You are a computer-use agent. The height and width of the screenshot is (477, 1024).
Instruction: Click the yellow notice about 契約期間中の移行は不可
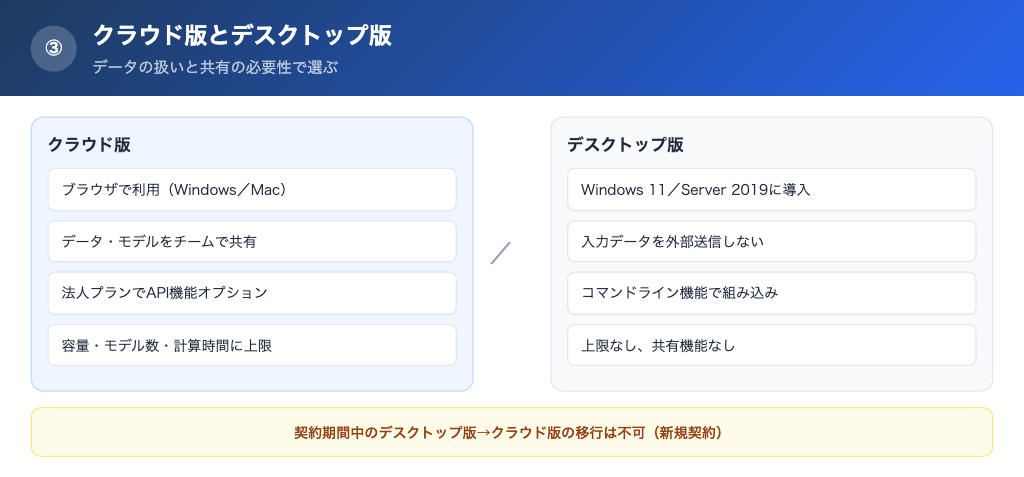click(x=512, y=433)
